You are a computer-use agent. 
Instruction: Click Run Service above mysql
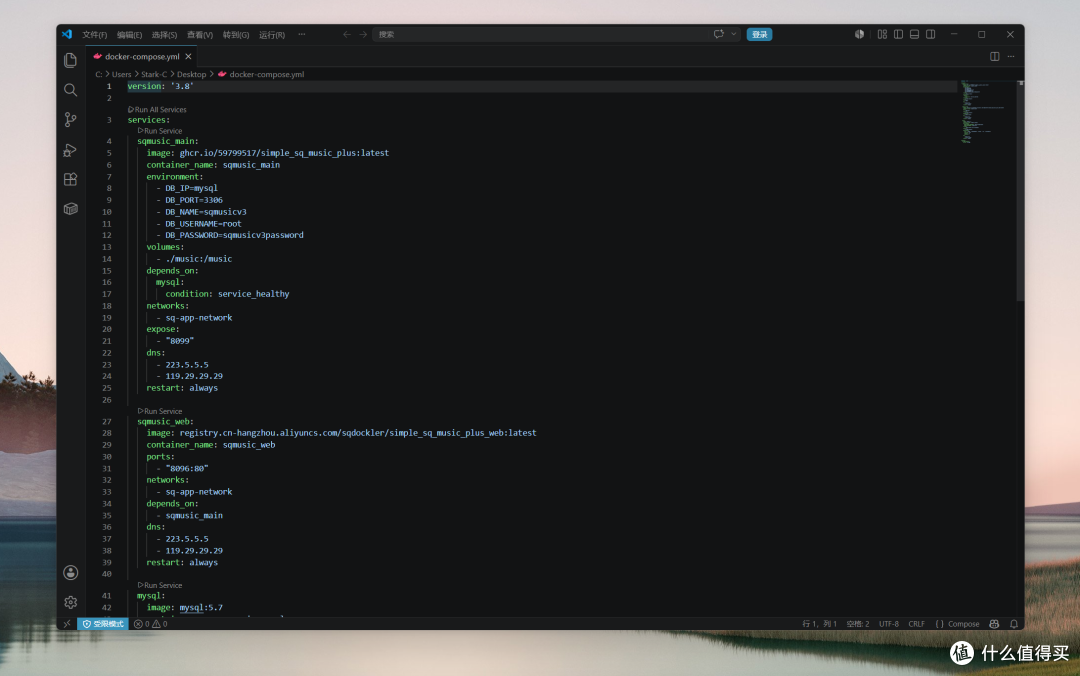(x=160, y=586)
